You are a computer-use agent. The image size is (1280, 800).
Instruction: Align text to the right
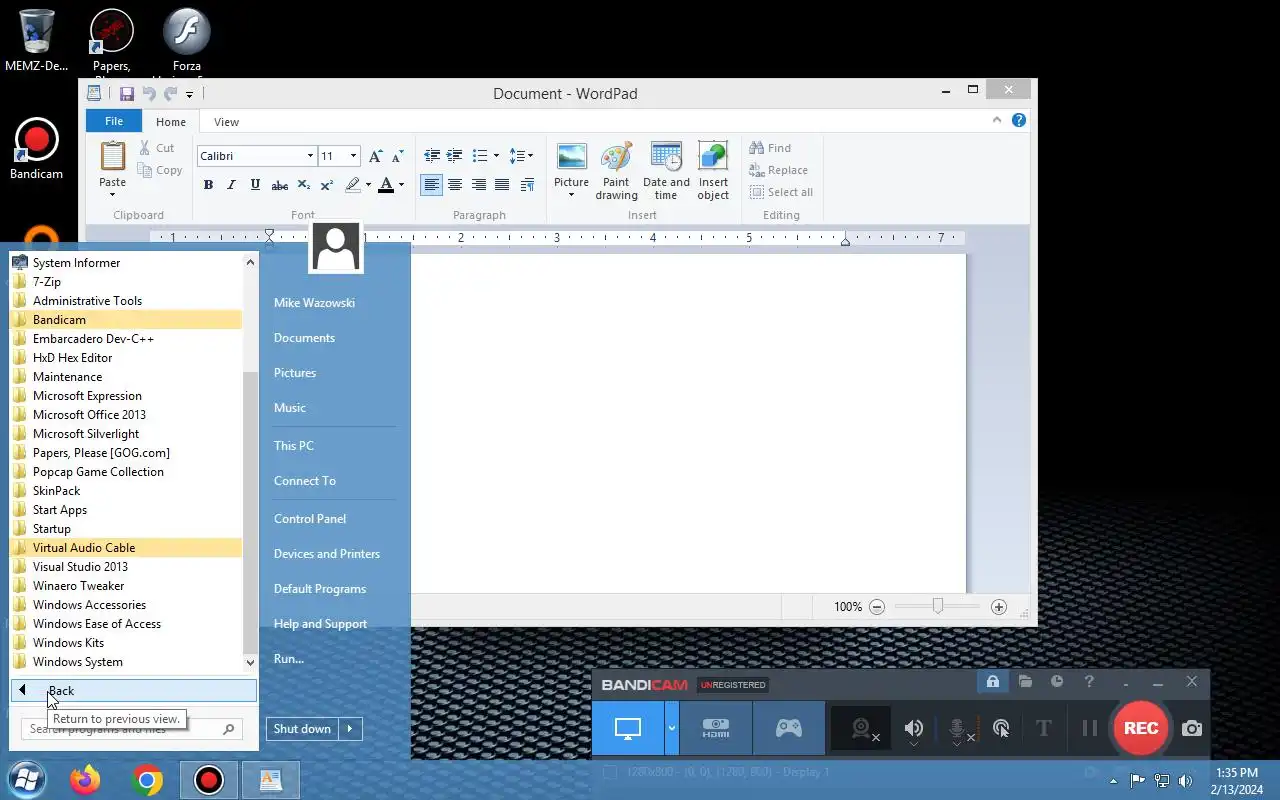[x=479, y=185]
